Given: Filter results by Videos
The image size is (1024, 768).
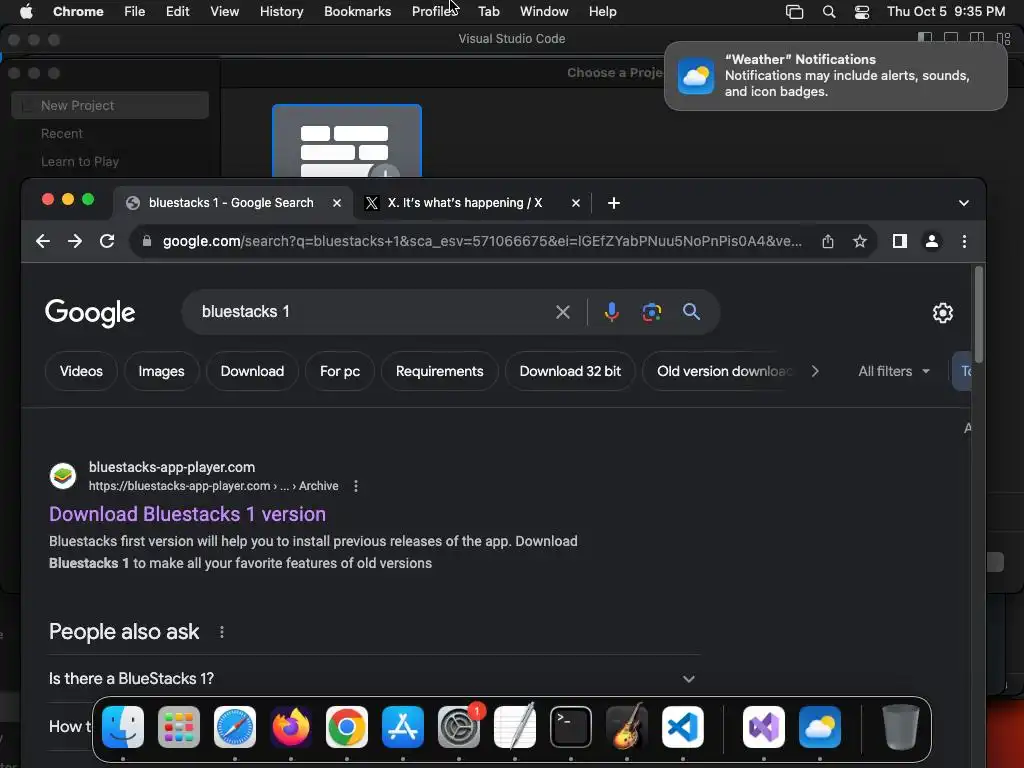Looking at the screenshot, I should 81,371.
